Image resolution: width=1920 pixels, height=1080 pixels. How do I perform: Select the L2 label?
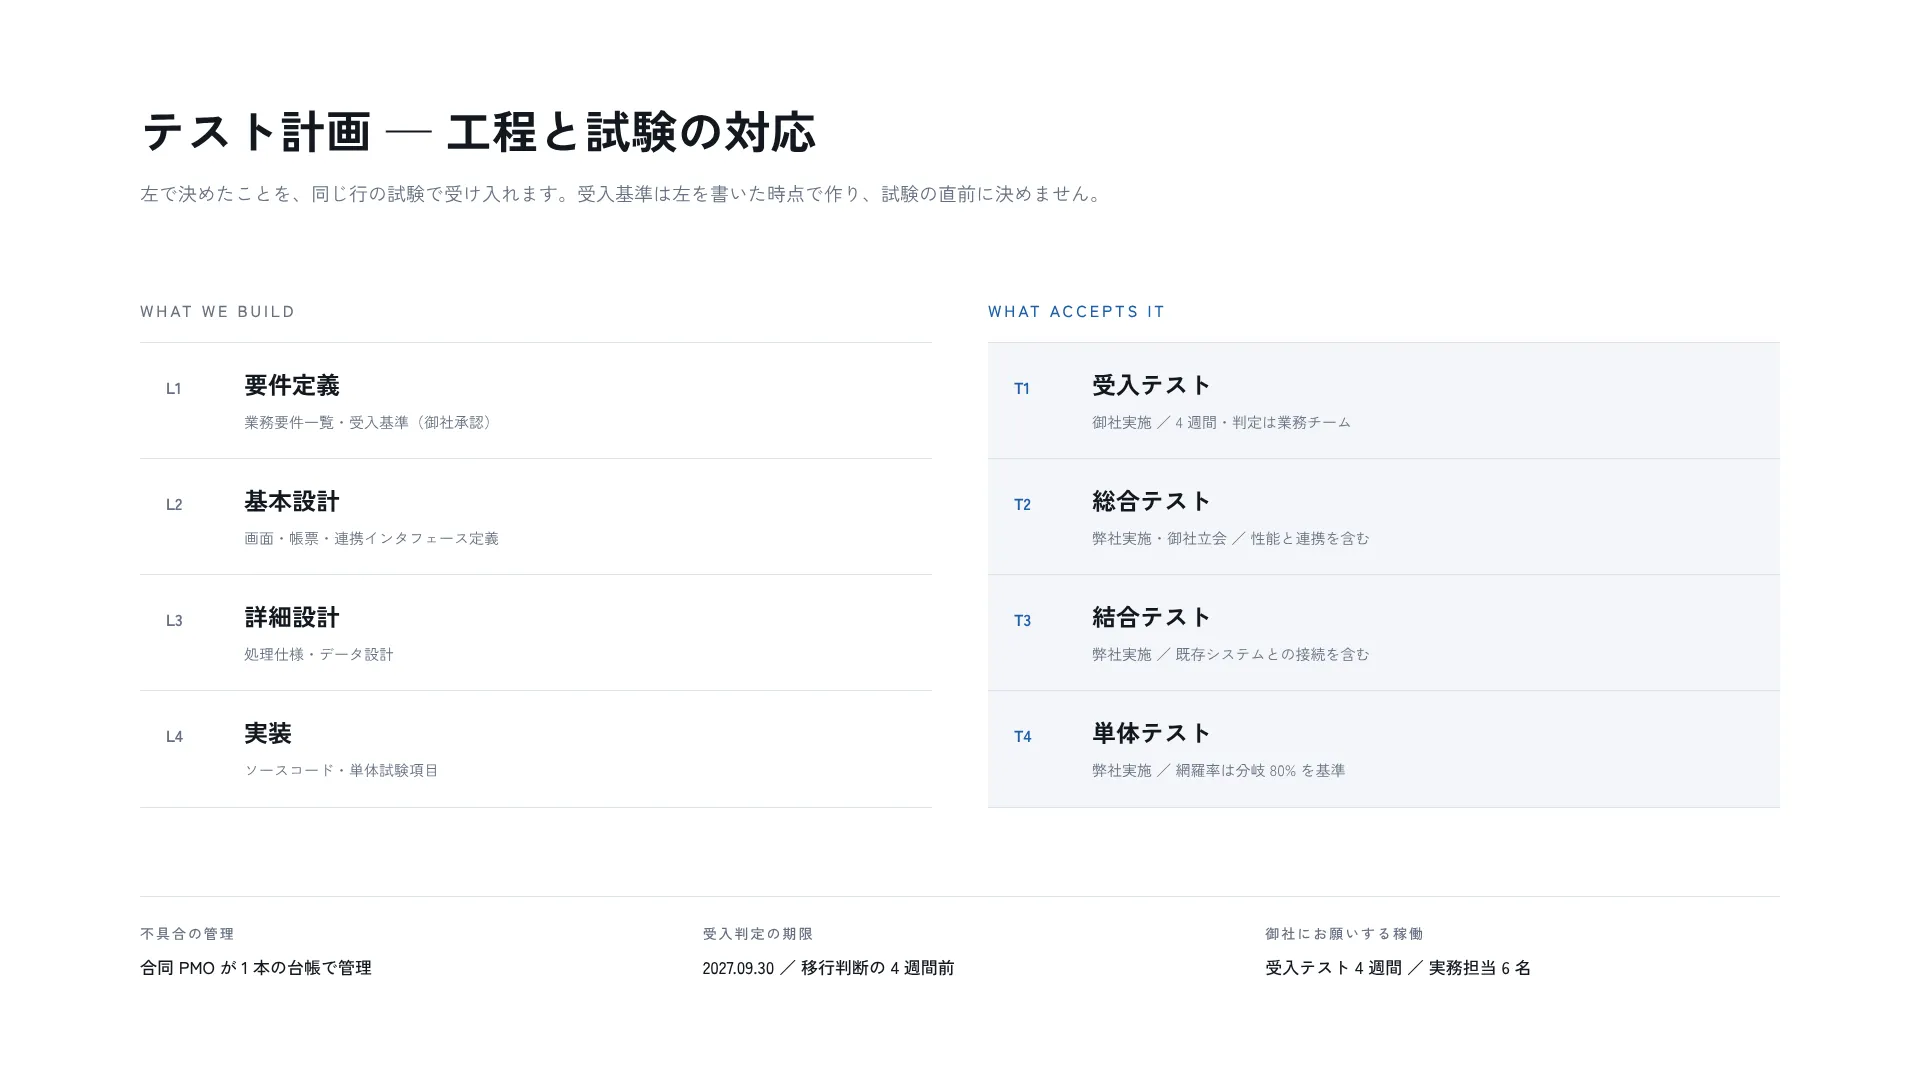(x=174, y=505)
